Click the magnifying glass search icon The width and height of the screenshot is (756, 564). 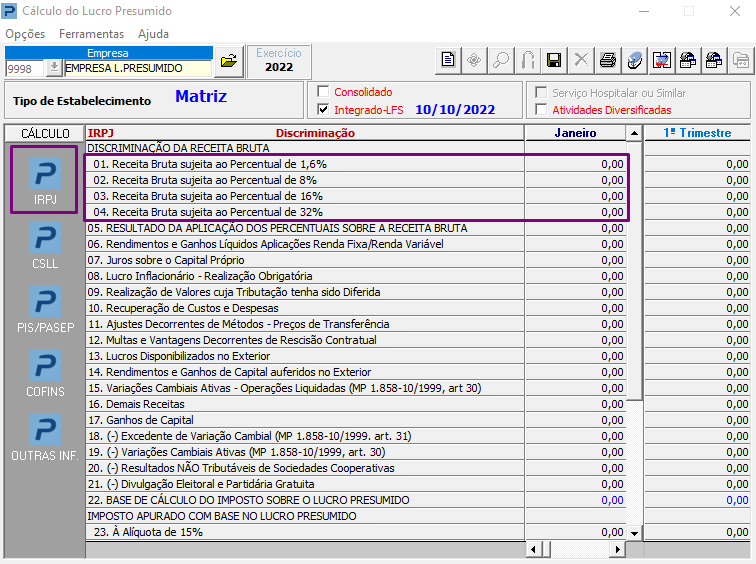tap(501, 60)
